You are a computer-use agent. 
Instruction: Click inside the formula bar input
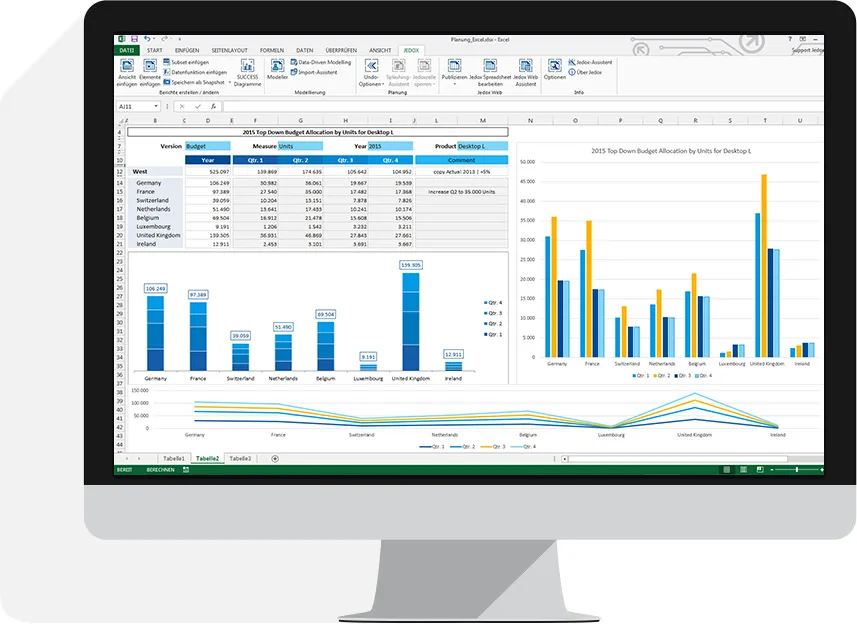pos(522,107)
